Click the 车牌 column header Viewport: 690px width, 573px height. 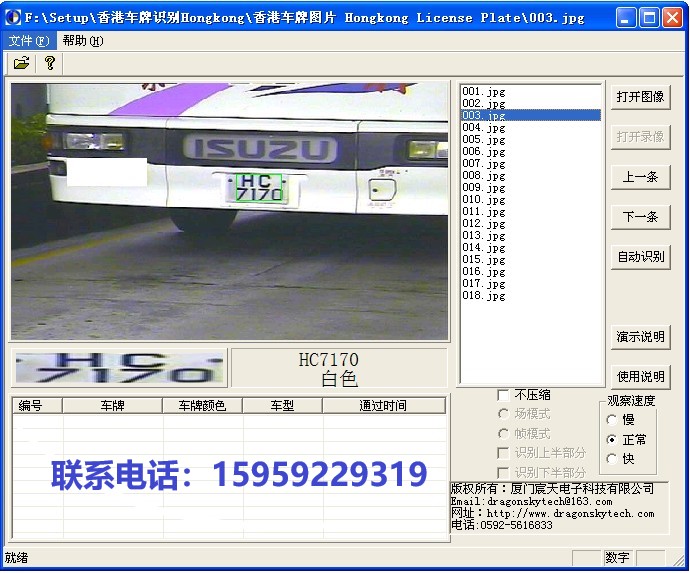(x=113, y=405)
